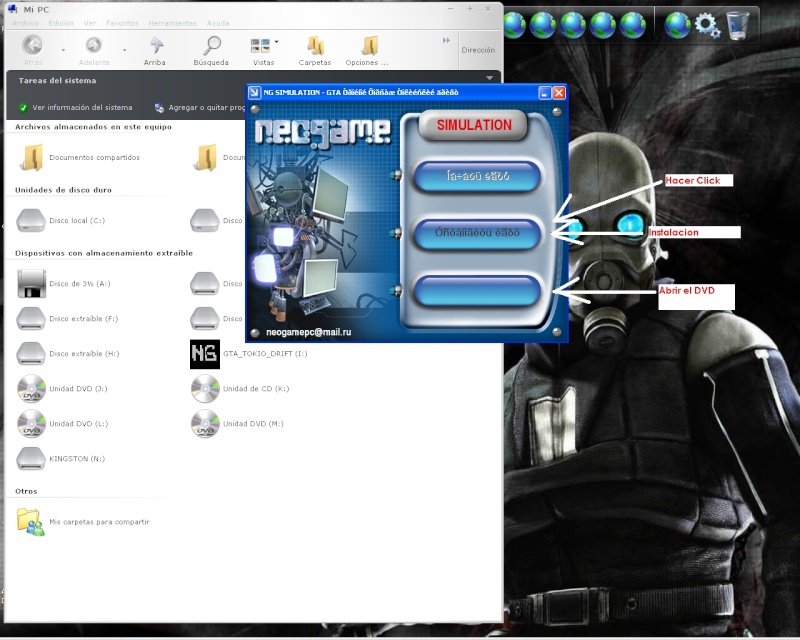Click the Atrás back arrow button
The width and height of the screenshot is (800, 640).
click(x=33, y=50)
